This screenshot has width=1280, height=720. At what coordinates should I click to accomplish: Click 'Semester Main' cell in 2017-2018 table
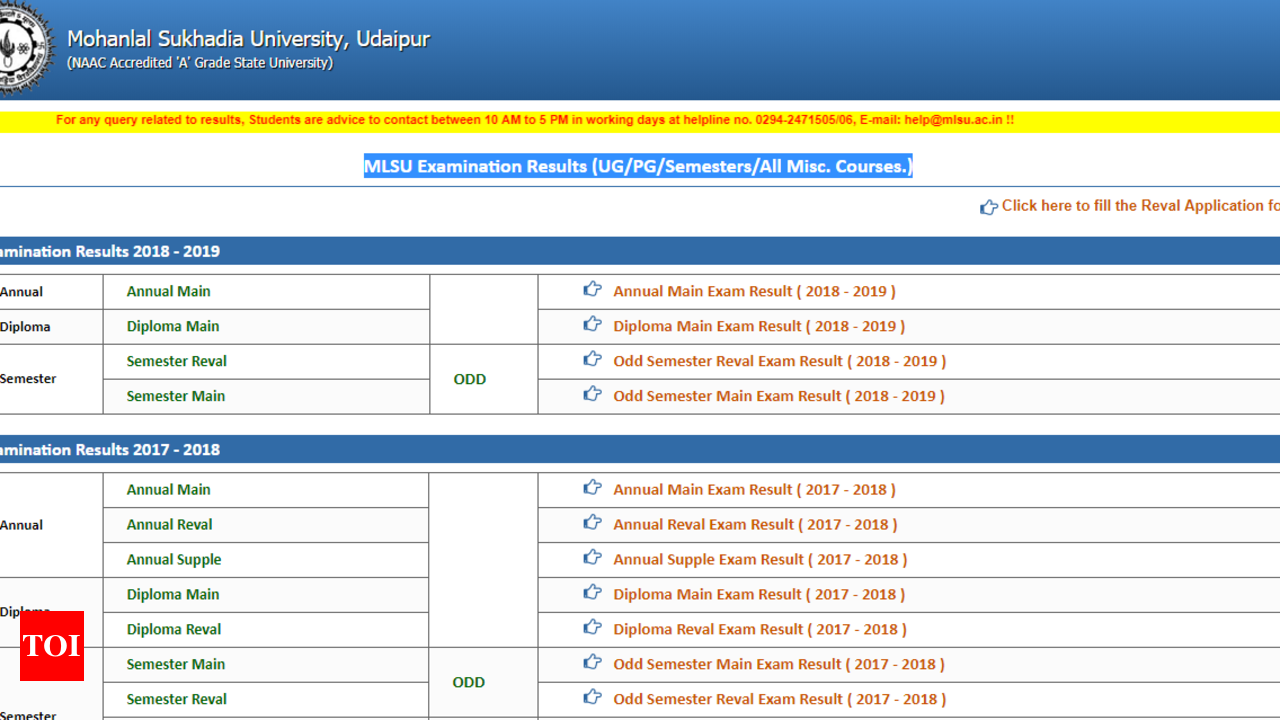click(x=266, y=665)
